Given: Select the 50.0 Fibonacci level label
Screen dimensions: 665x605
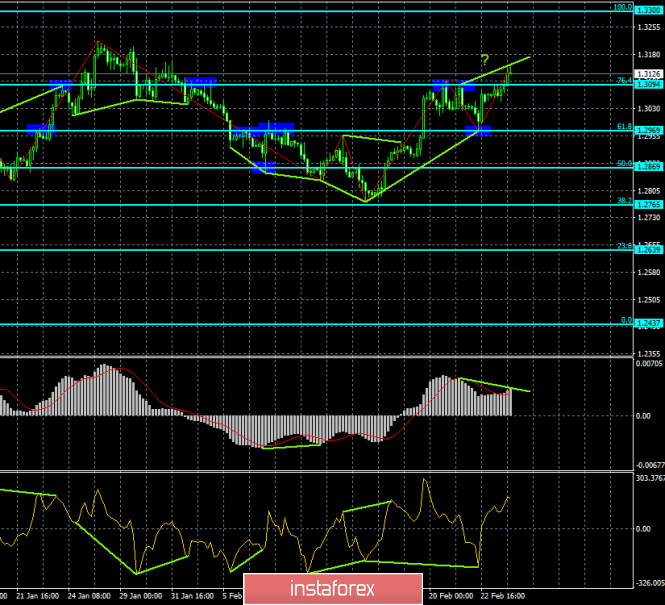Looking at the screenshot, I should click(x=624, y=163).
